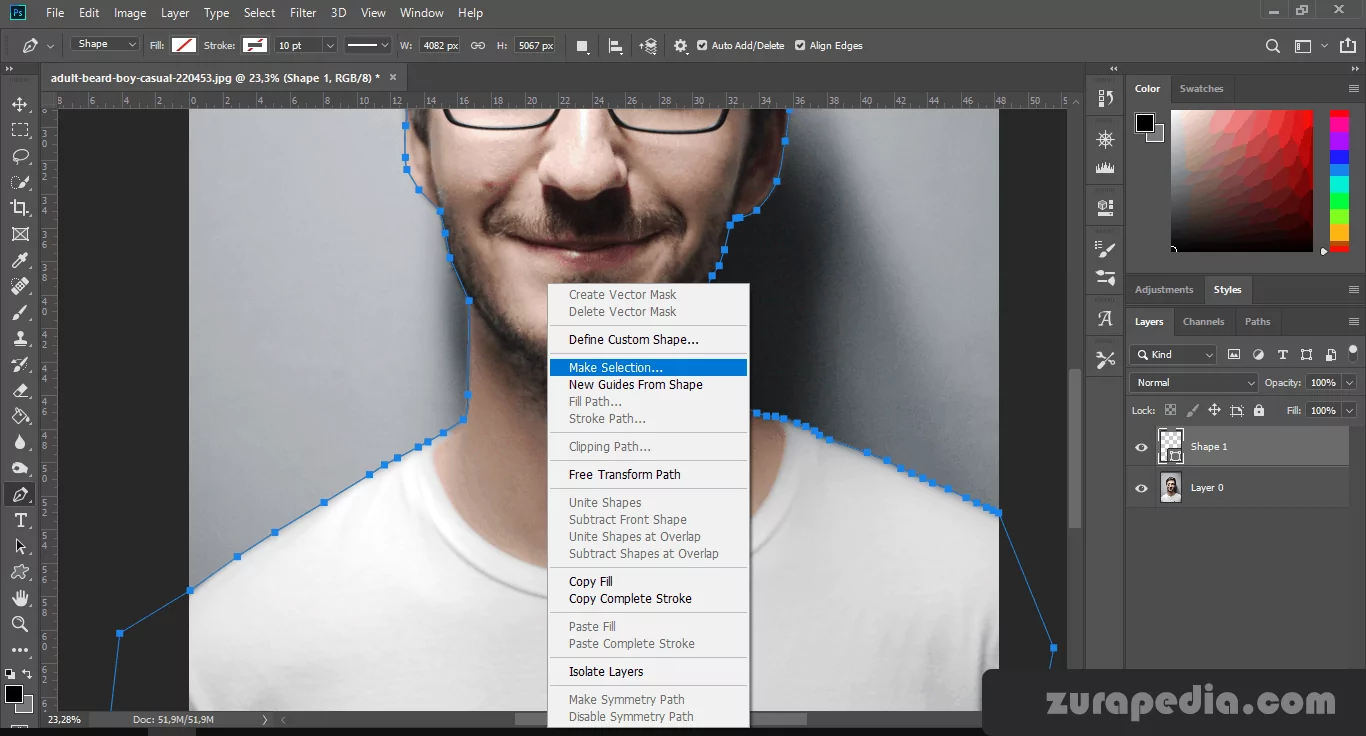The width and height of the screenshot is (1366, 736).
Task: Open the path operations gear settings
Action: pos(681,46)
